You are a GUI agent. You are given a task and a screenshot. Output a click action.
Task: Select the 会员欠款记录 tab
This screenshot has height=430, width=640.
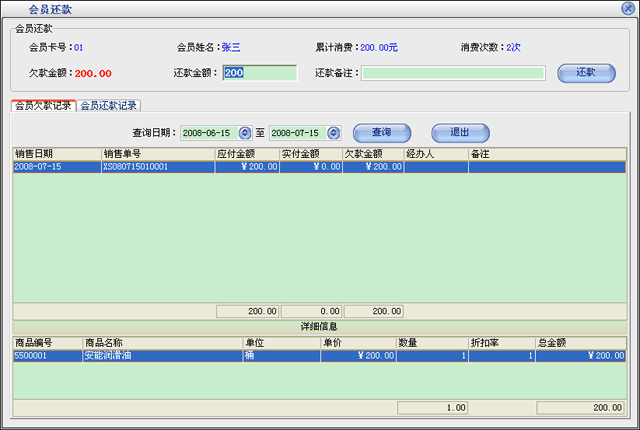[x=43, y=105]
